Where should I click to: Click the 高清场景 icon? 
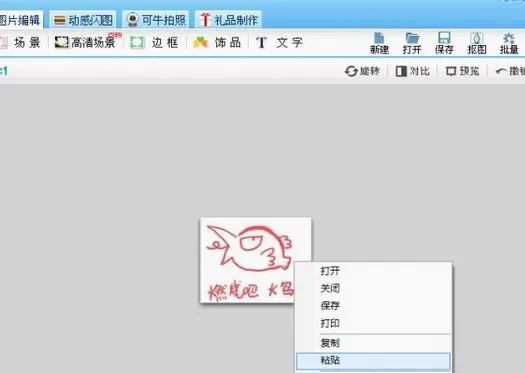pos(62,43)
